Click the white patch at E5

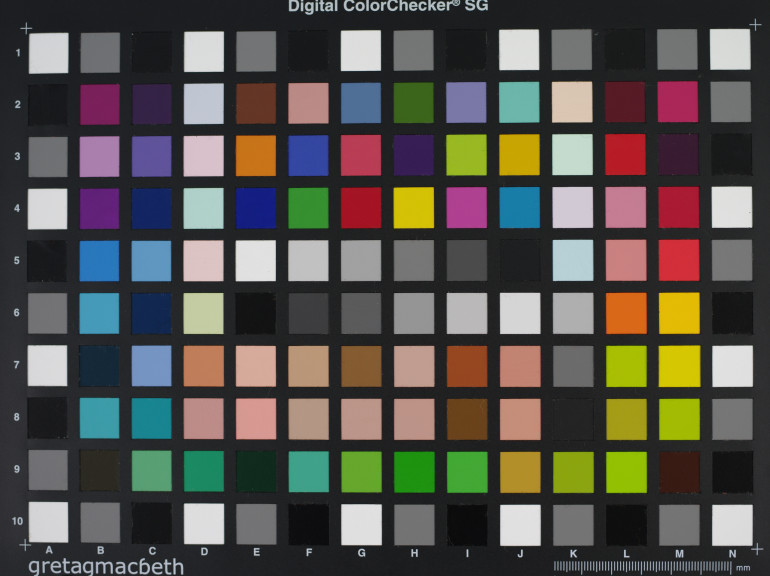coord(255,260)
